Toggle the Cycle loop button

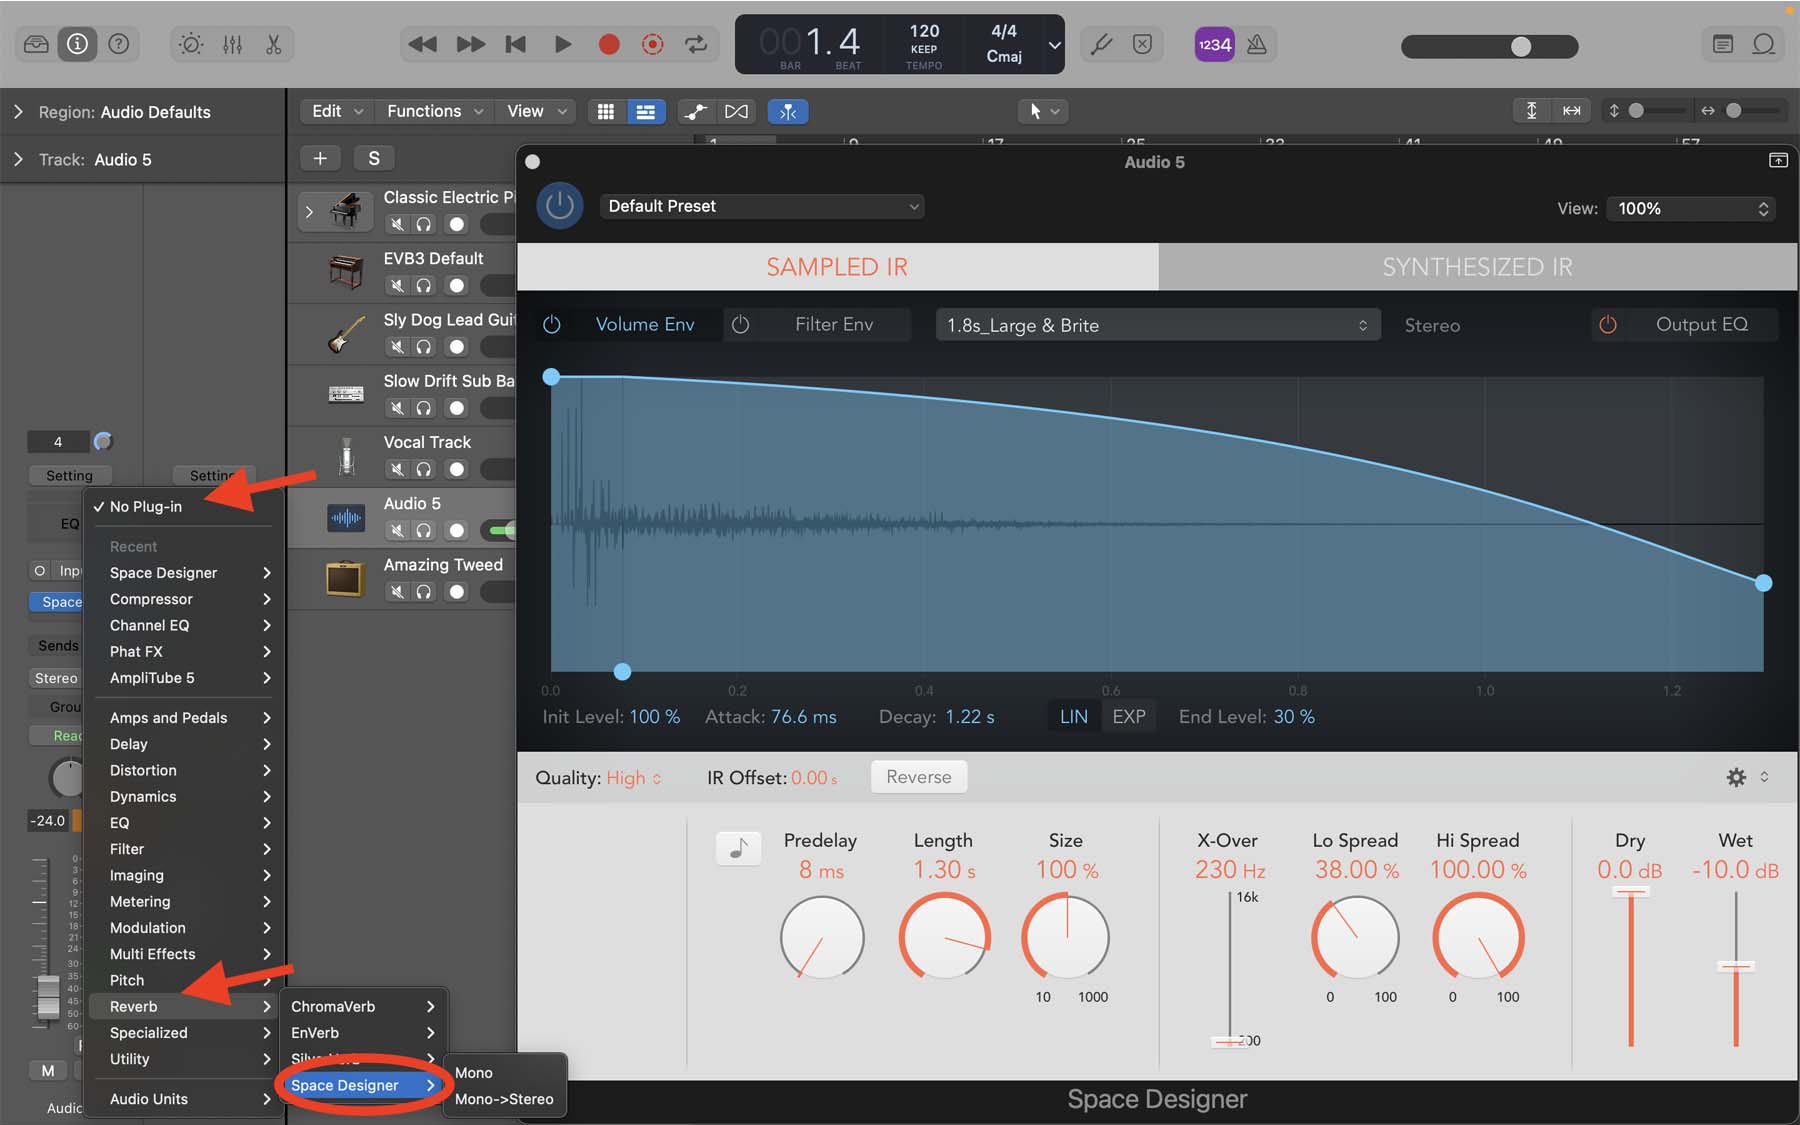[x=696, y=44]
